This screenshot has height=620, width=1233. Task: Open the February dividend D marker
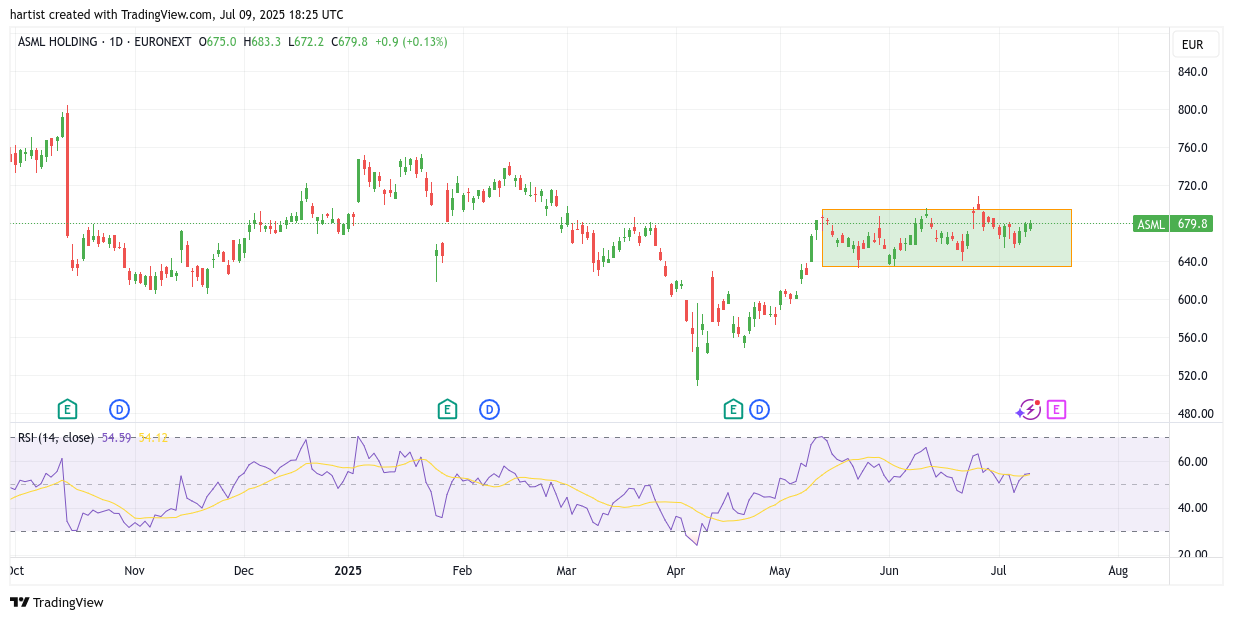pyautogui.click(x=489, y=409)
